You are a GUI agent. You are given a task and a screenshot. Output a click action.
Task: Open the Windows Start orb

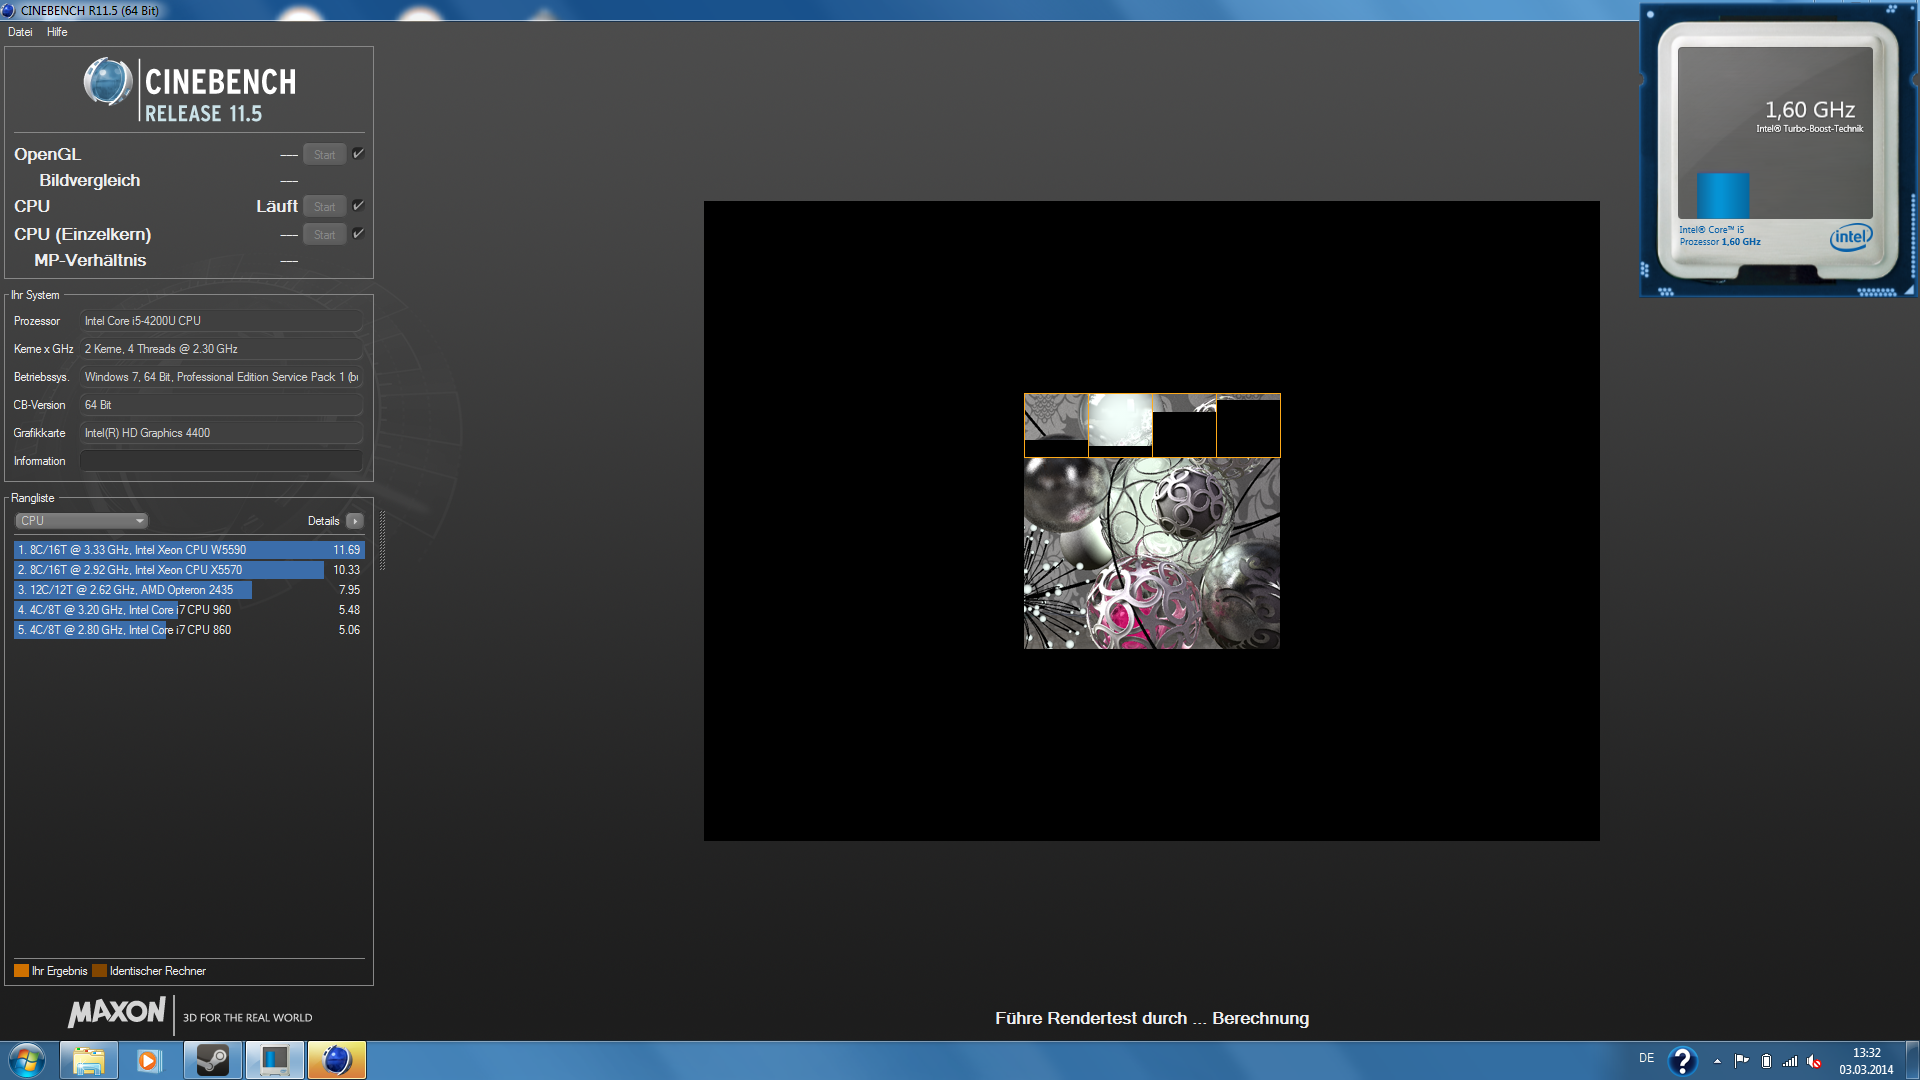[x=27, y=1060]
